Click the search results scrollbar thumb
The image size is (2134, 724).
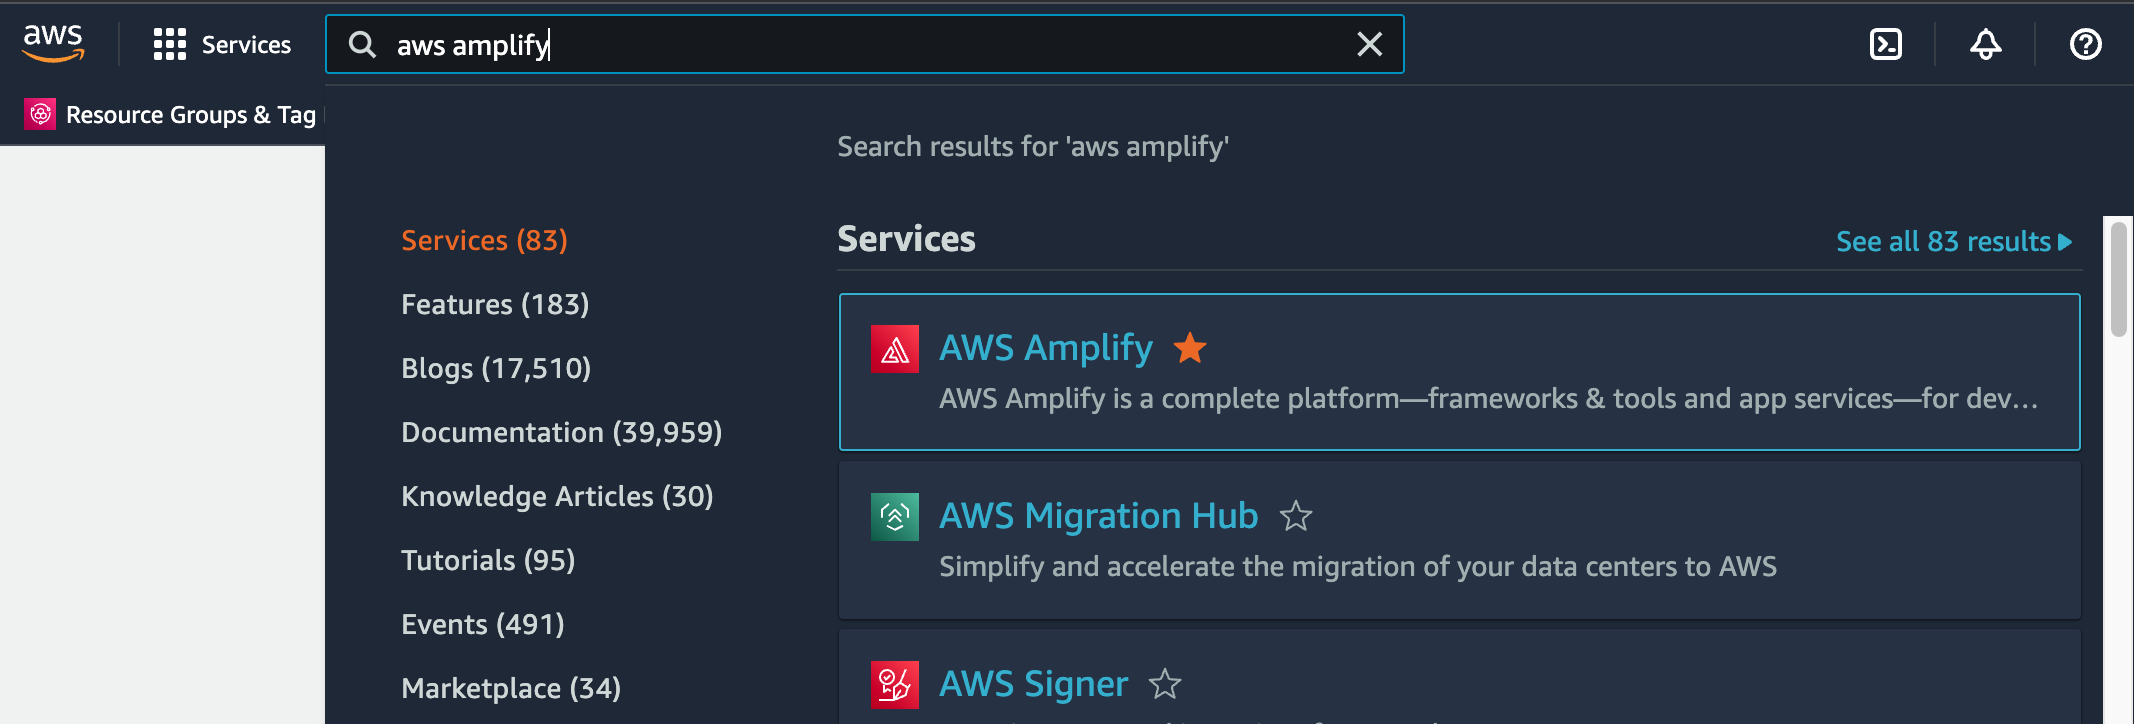click(2118, 279)
